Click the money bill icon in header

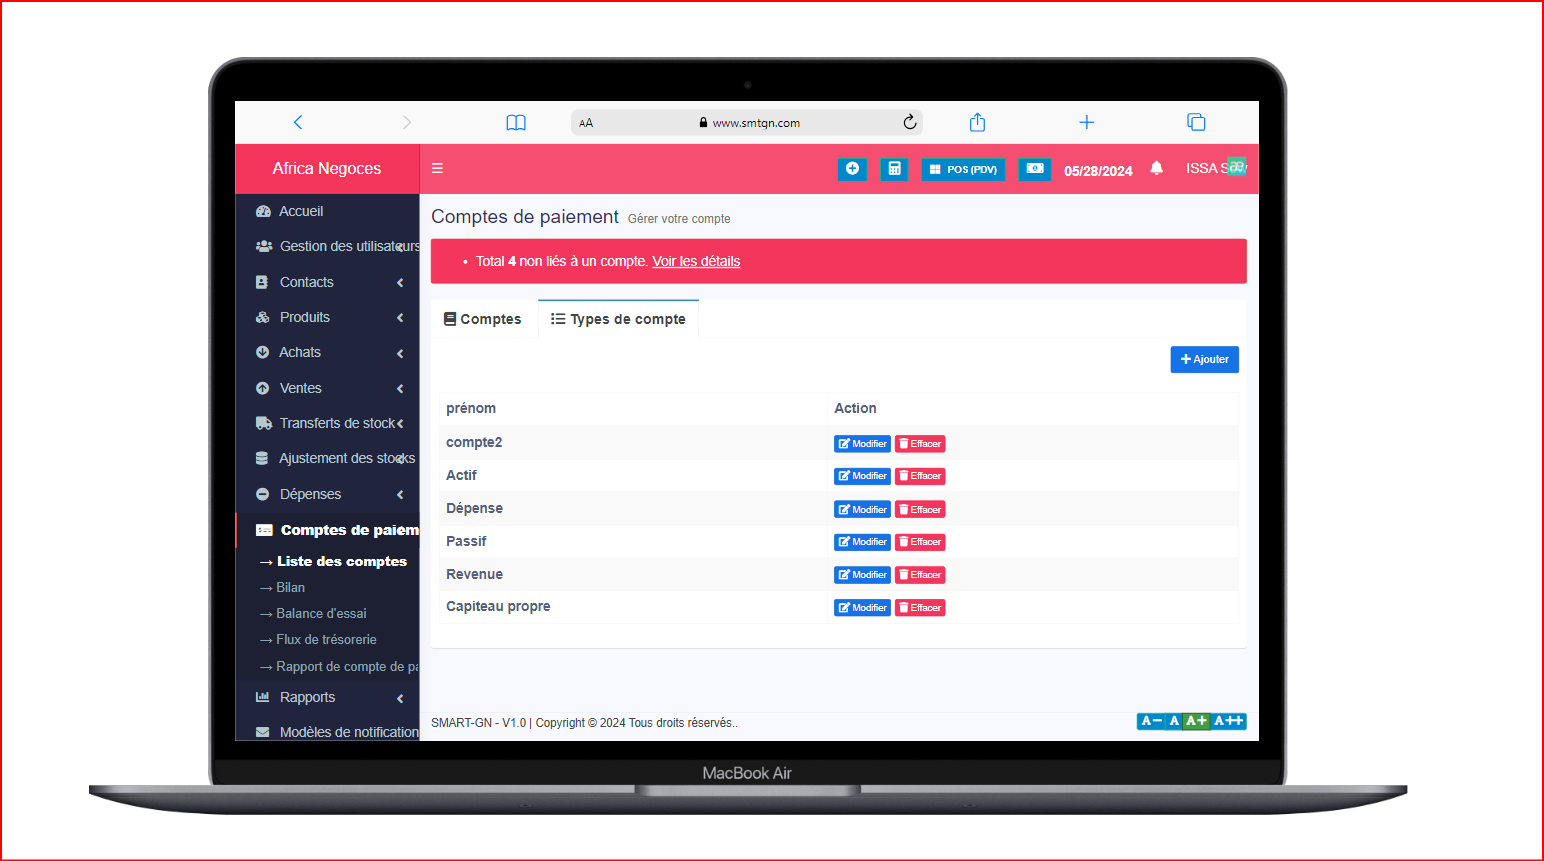(x=1034, y=169)
